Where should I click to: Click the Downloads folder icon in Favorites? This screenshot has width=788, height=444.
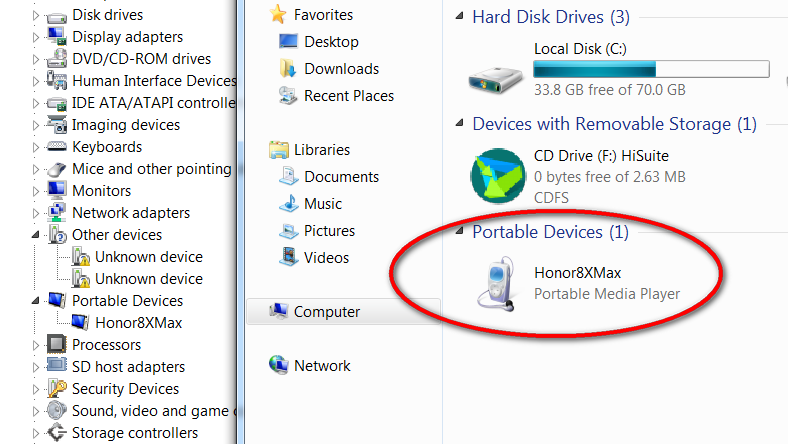tap(288, 68)
